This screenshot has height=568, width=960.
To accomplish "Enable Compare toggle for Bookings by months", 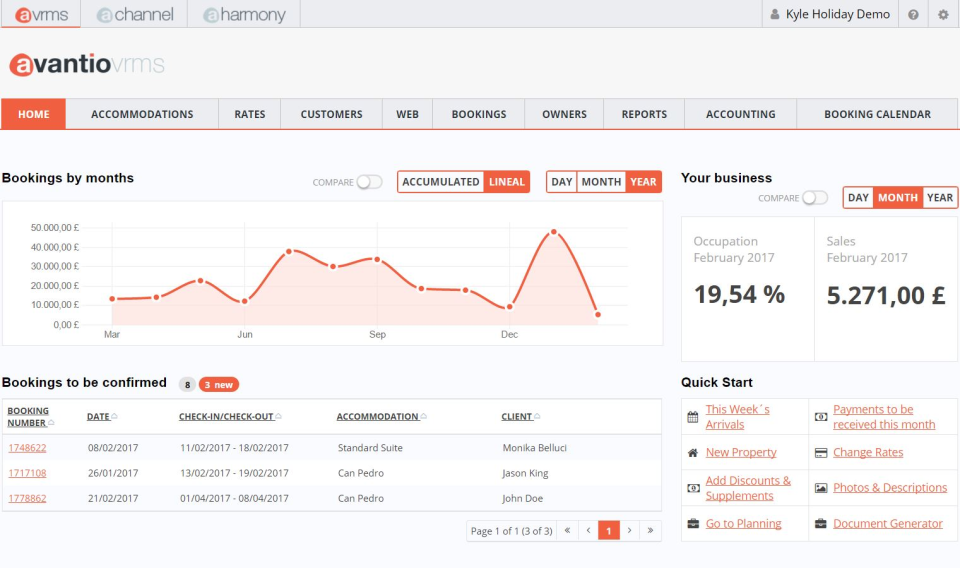I will (369, 182).
